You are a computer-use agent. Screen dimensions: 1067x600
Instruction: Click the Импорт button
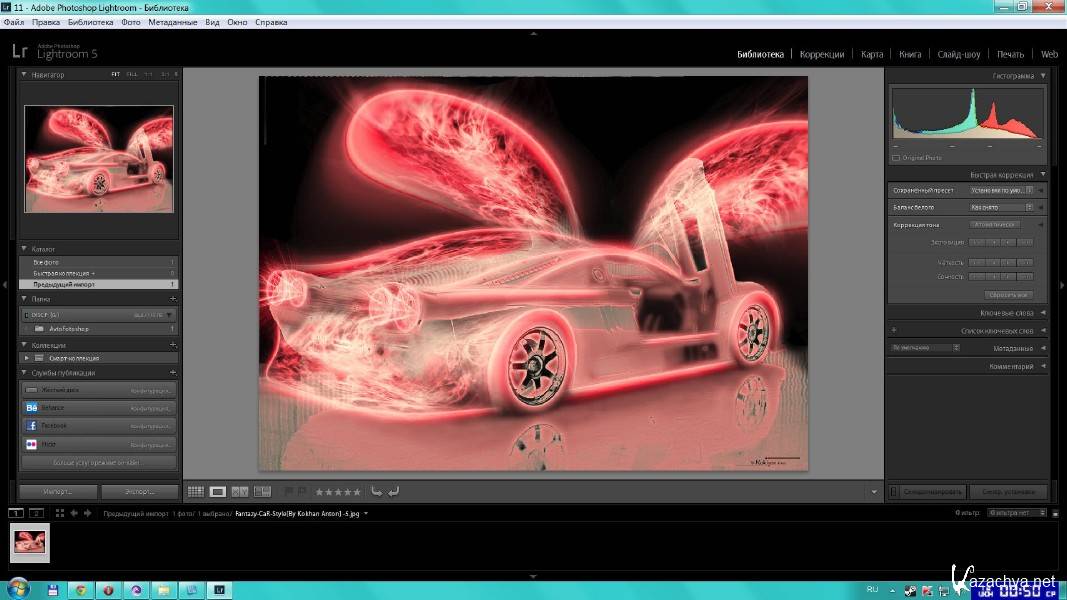(x=58, y=492)
